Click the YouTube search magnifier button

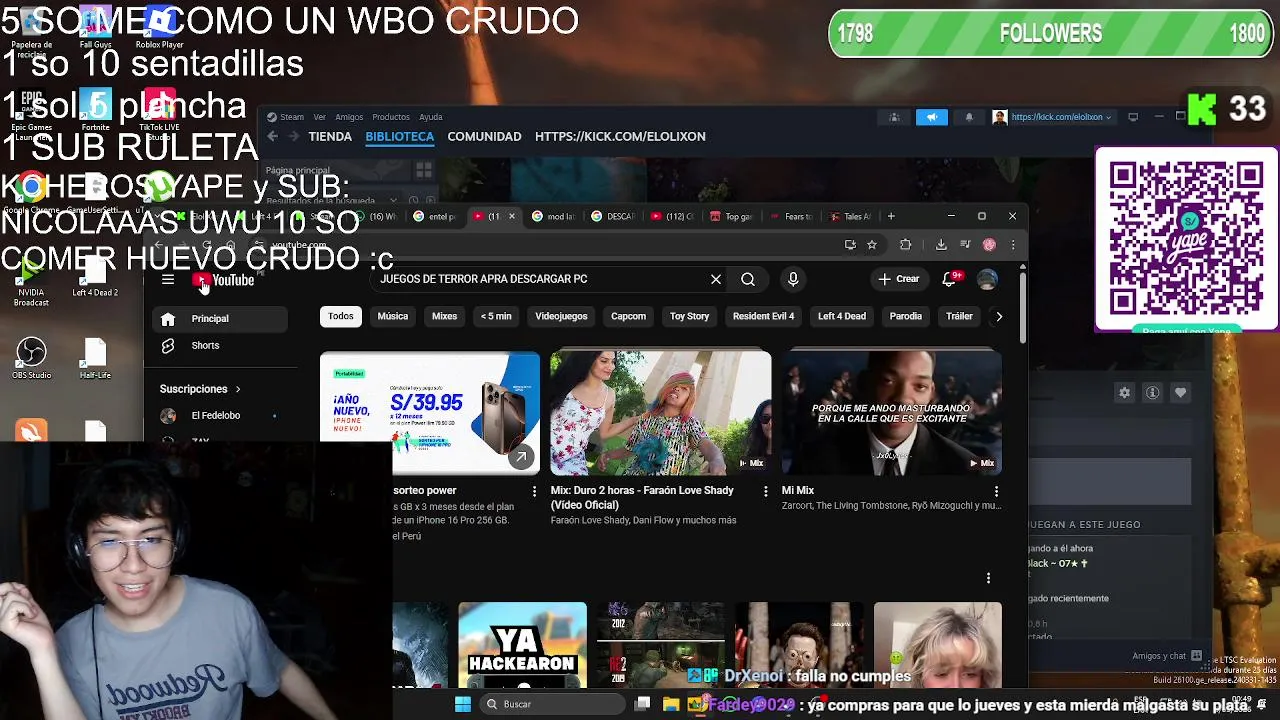pyautogui.click(x=748, y=279)
